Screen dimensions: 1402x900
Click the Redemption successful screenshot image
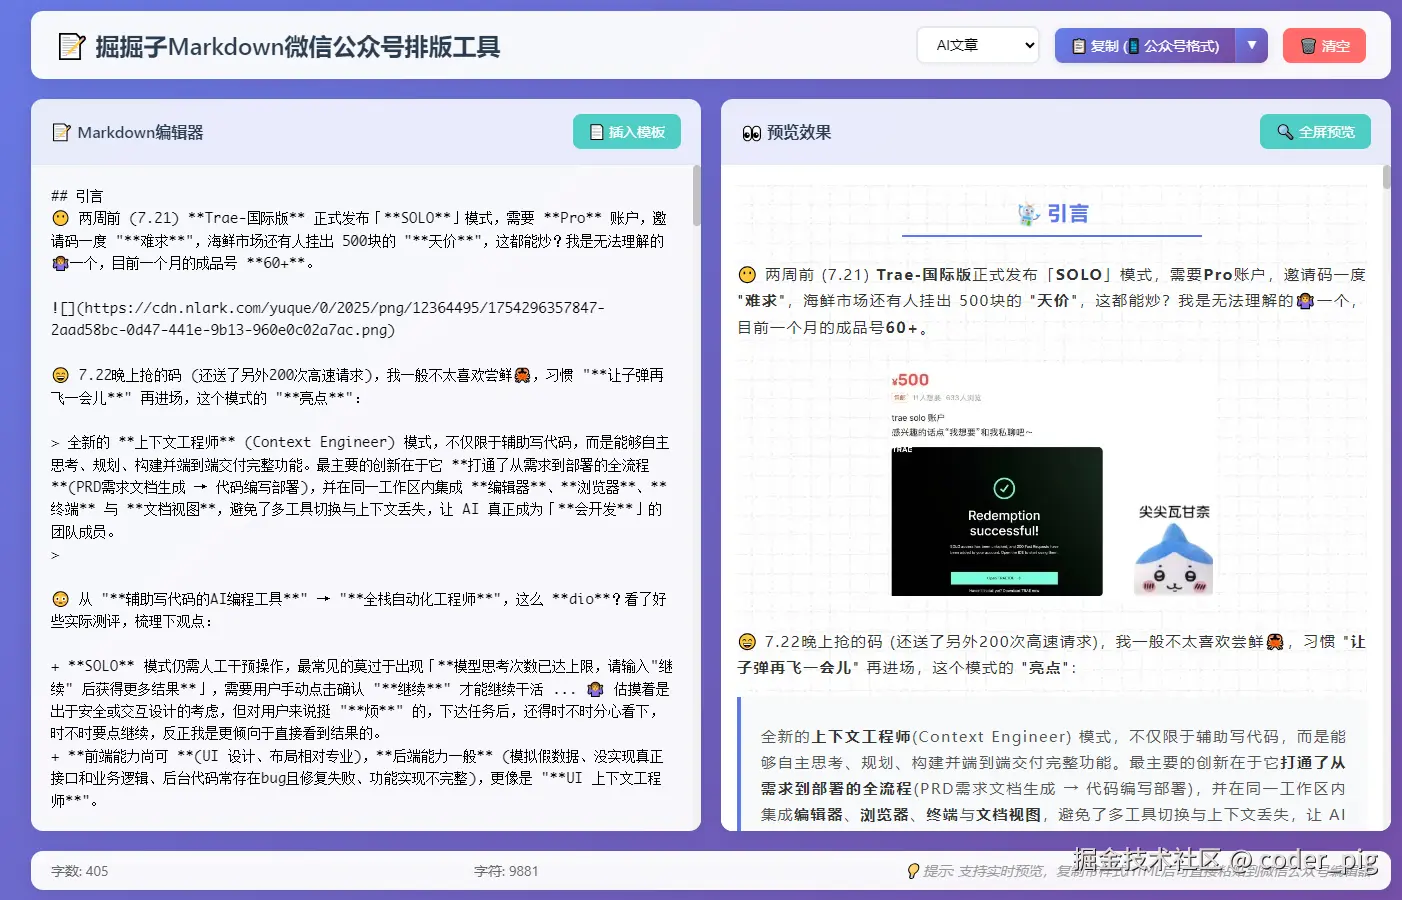(997, 521)
